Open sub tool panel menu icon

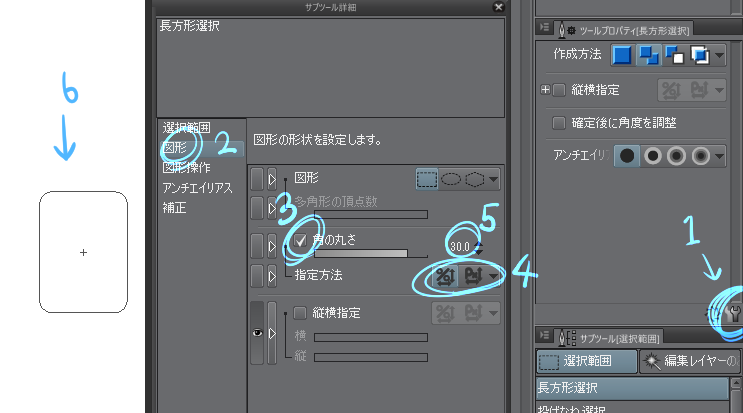coord(544,335)
